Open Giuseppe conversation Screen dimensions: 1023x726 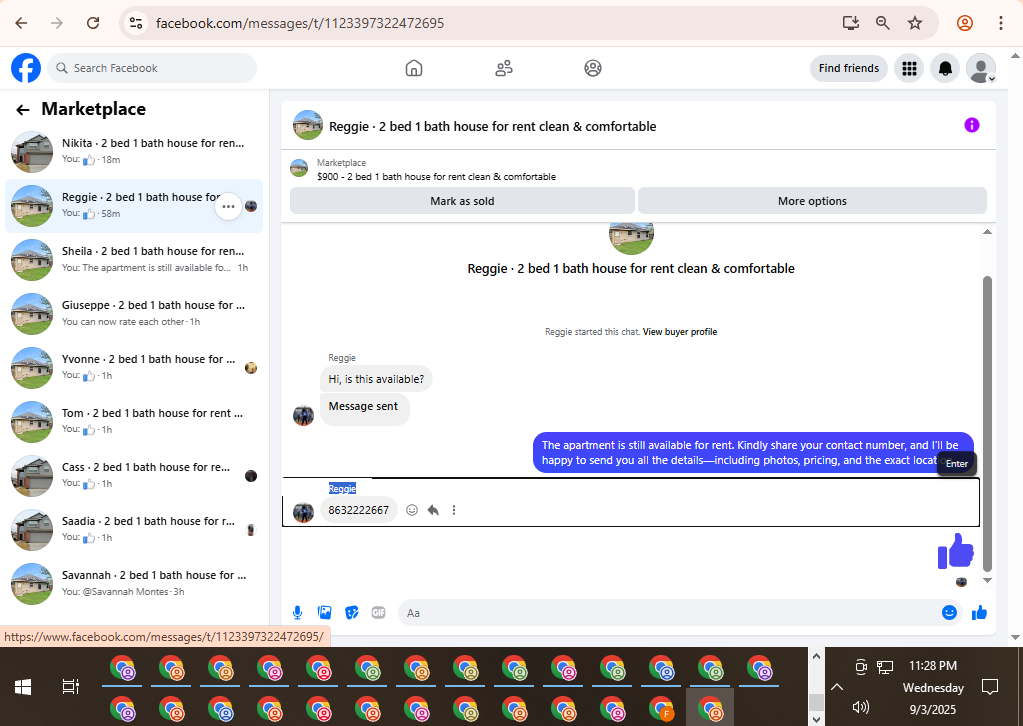[x=134, y=314]
